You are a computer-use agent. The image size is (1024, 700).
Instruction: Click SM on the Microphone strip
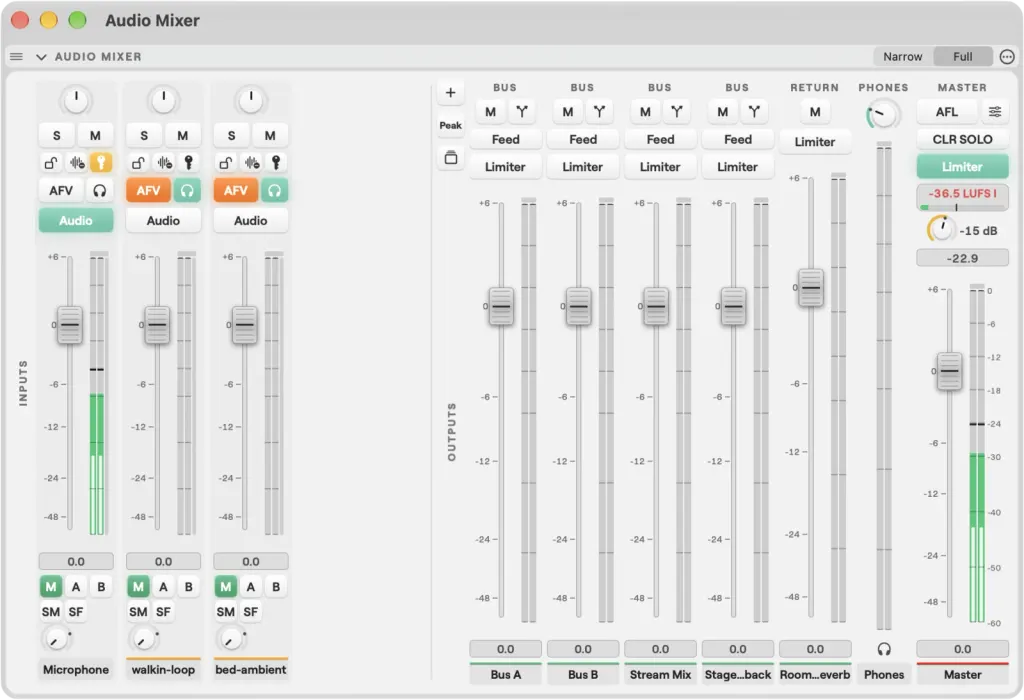tap(51, 612)
